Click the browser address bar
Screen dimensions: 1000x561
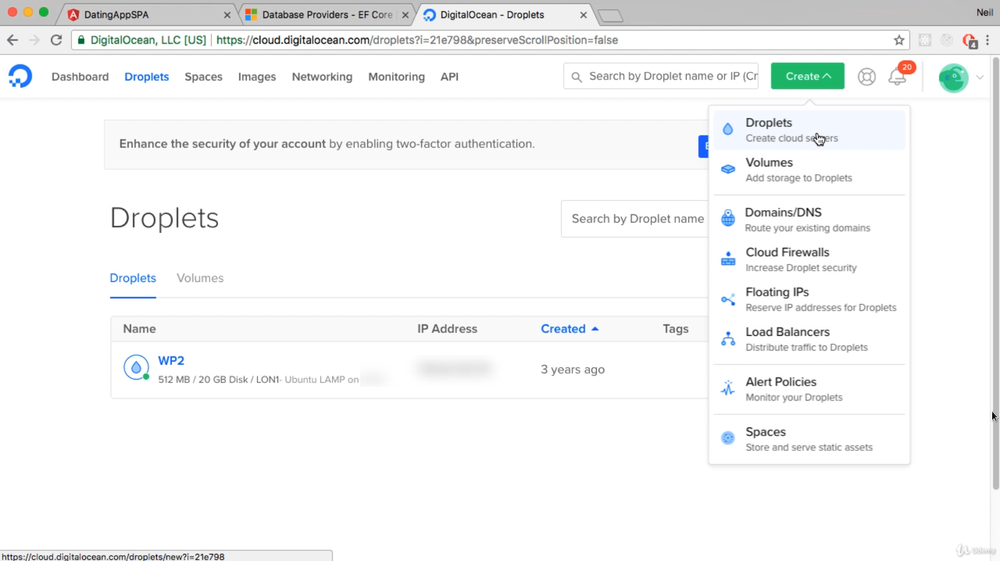489,40
